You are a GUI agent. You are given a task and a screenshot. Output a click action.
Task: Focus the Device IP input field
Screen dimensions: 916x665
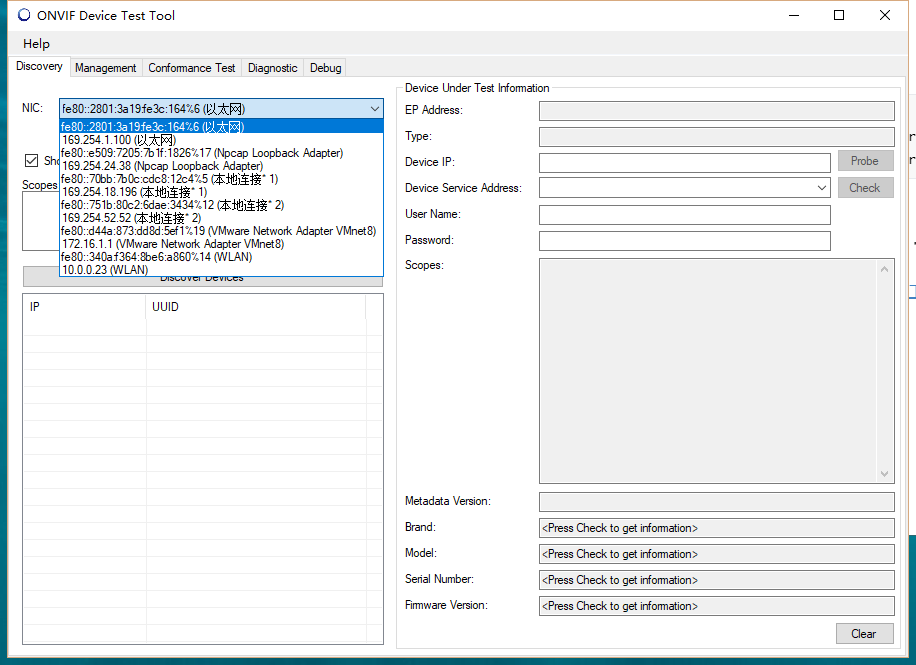(x=685, y=162)
